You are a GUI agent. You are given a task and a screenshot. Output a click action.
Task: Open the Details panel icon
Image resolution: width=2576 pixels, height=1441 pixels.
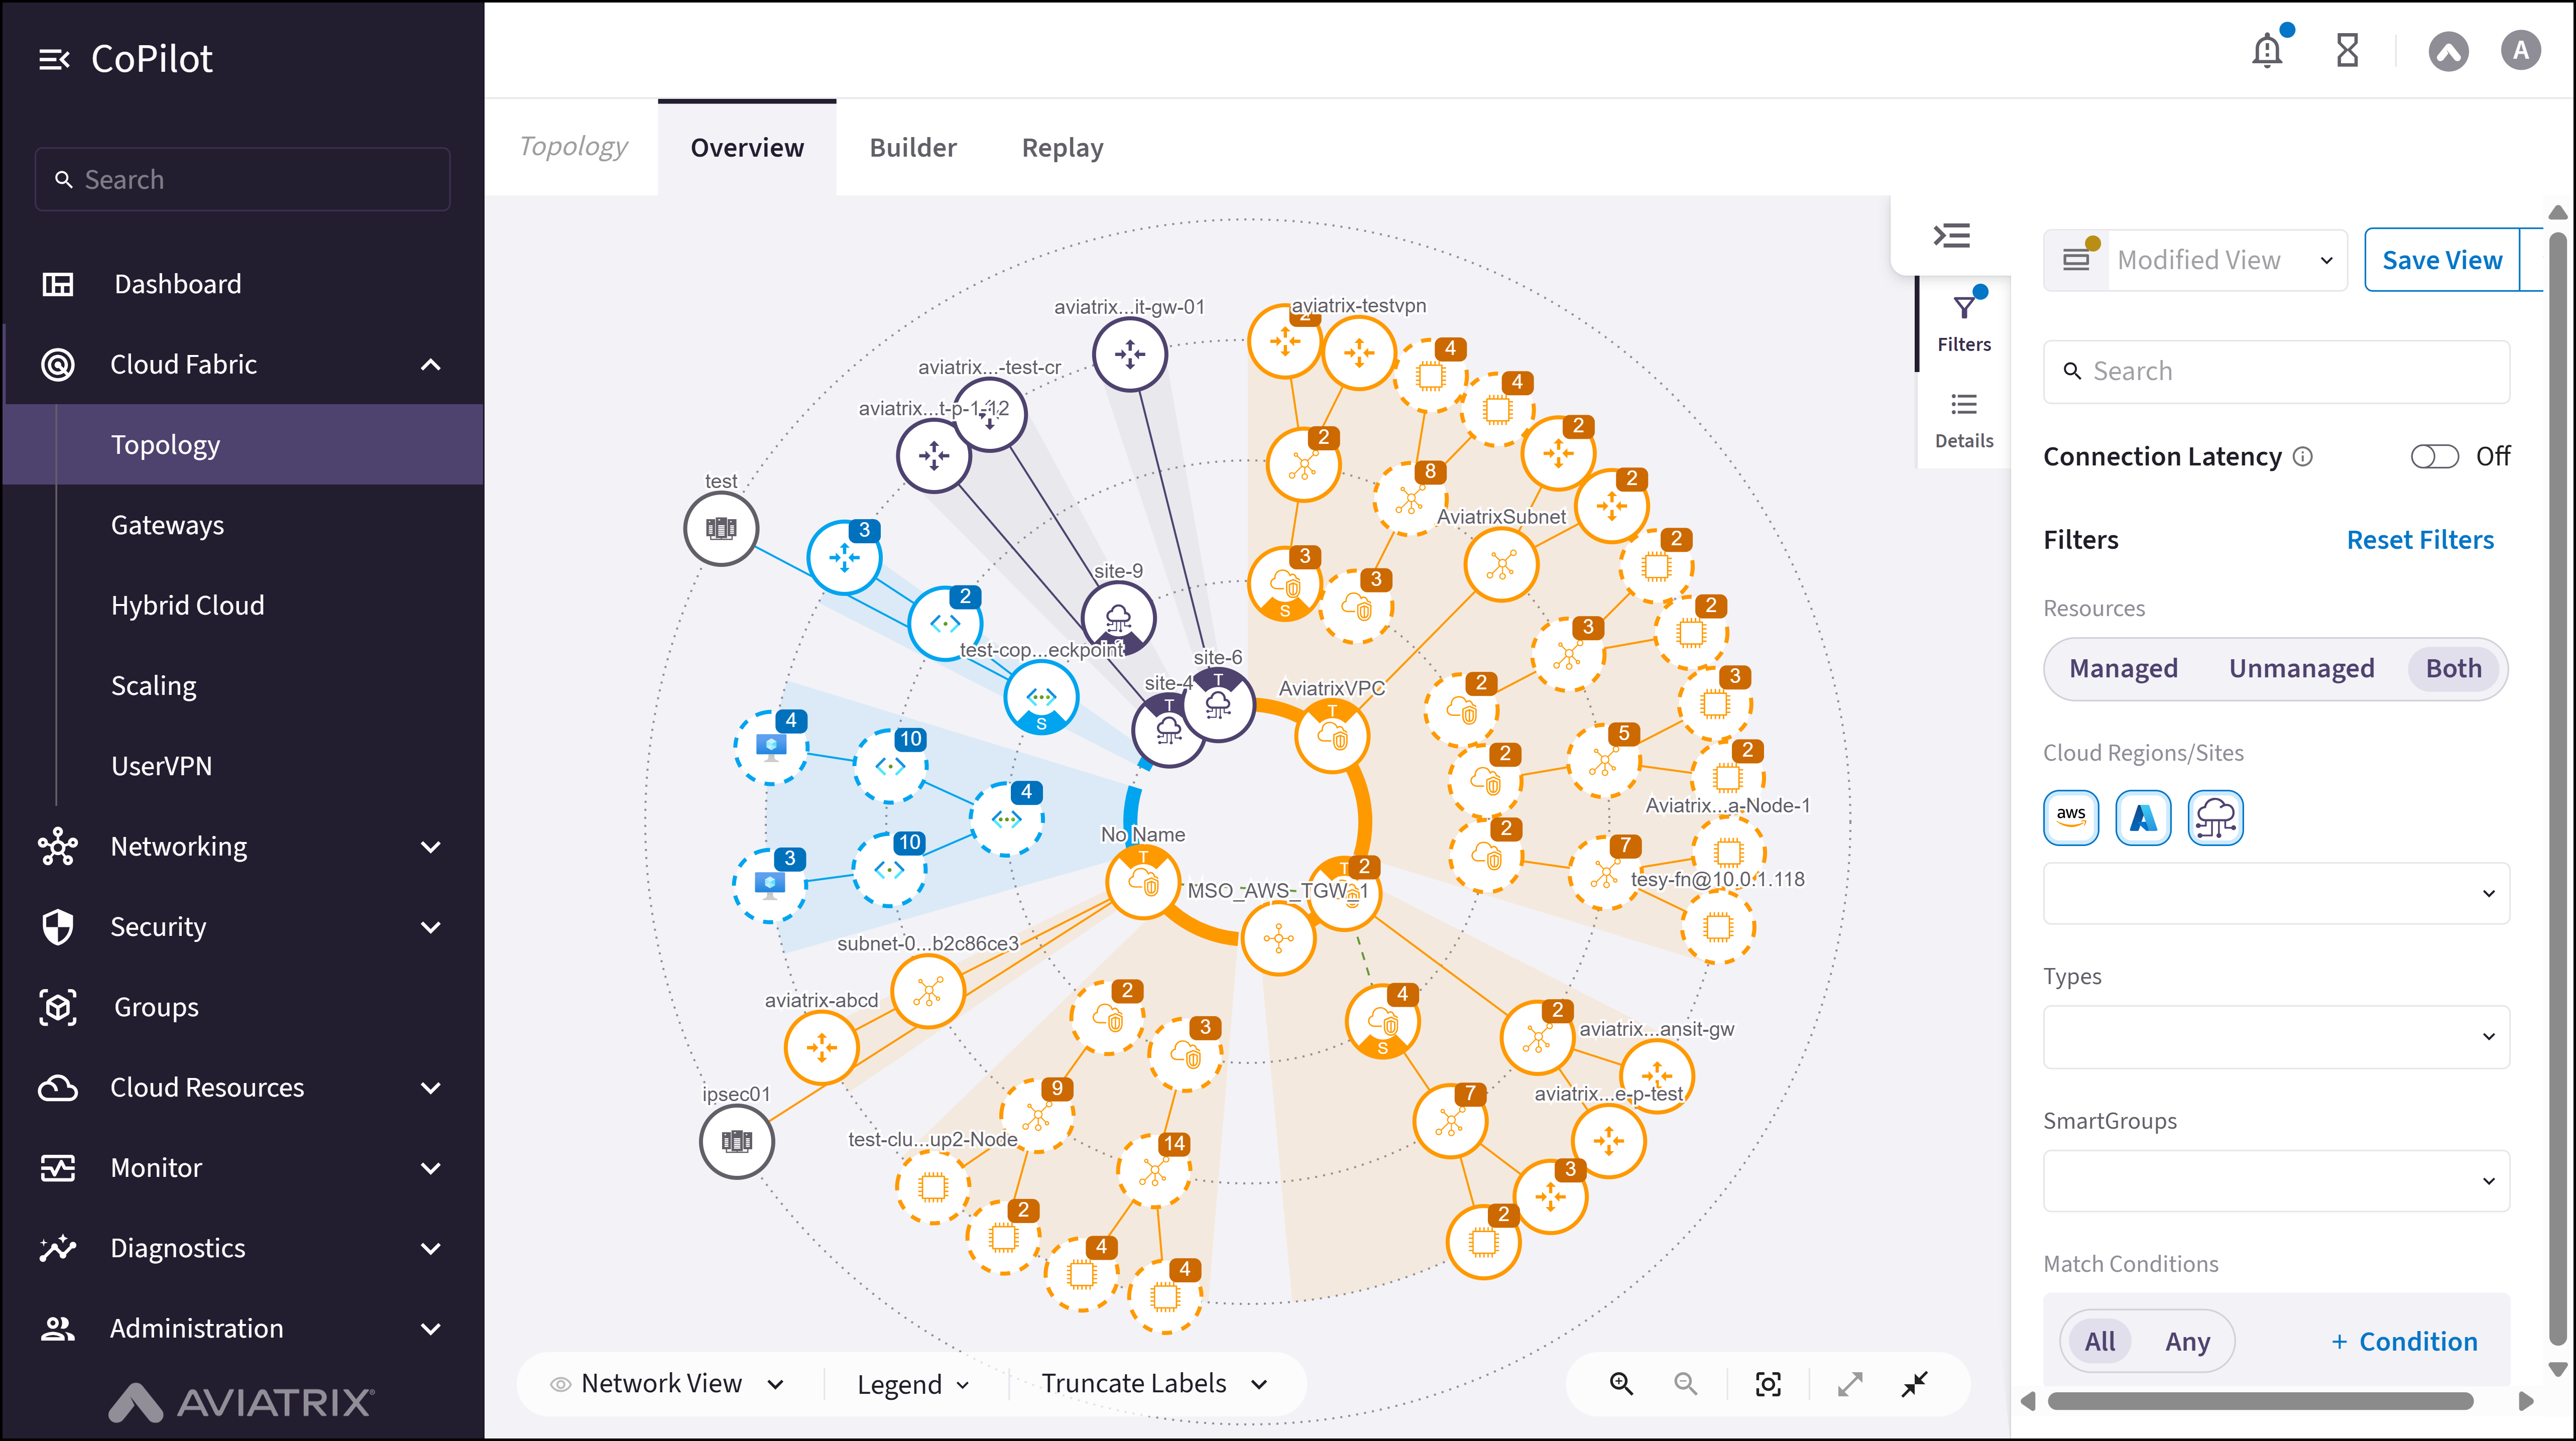[x=1963, y=417]
